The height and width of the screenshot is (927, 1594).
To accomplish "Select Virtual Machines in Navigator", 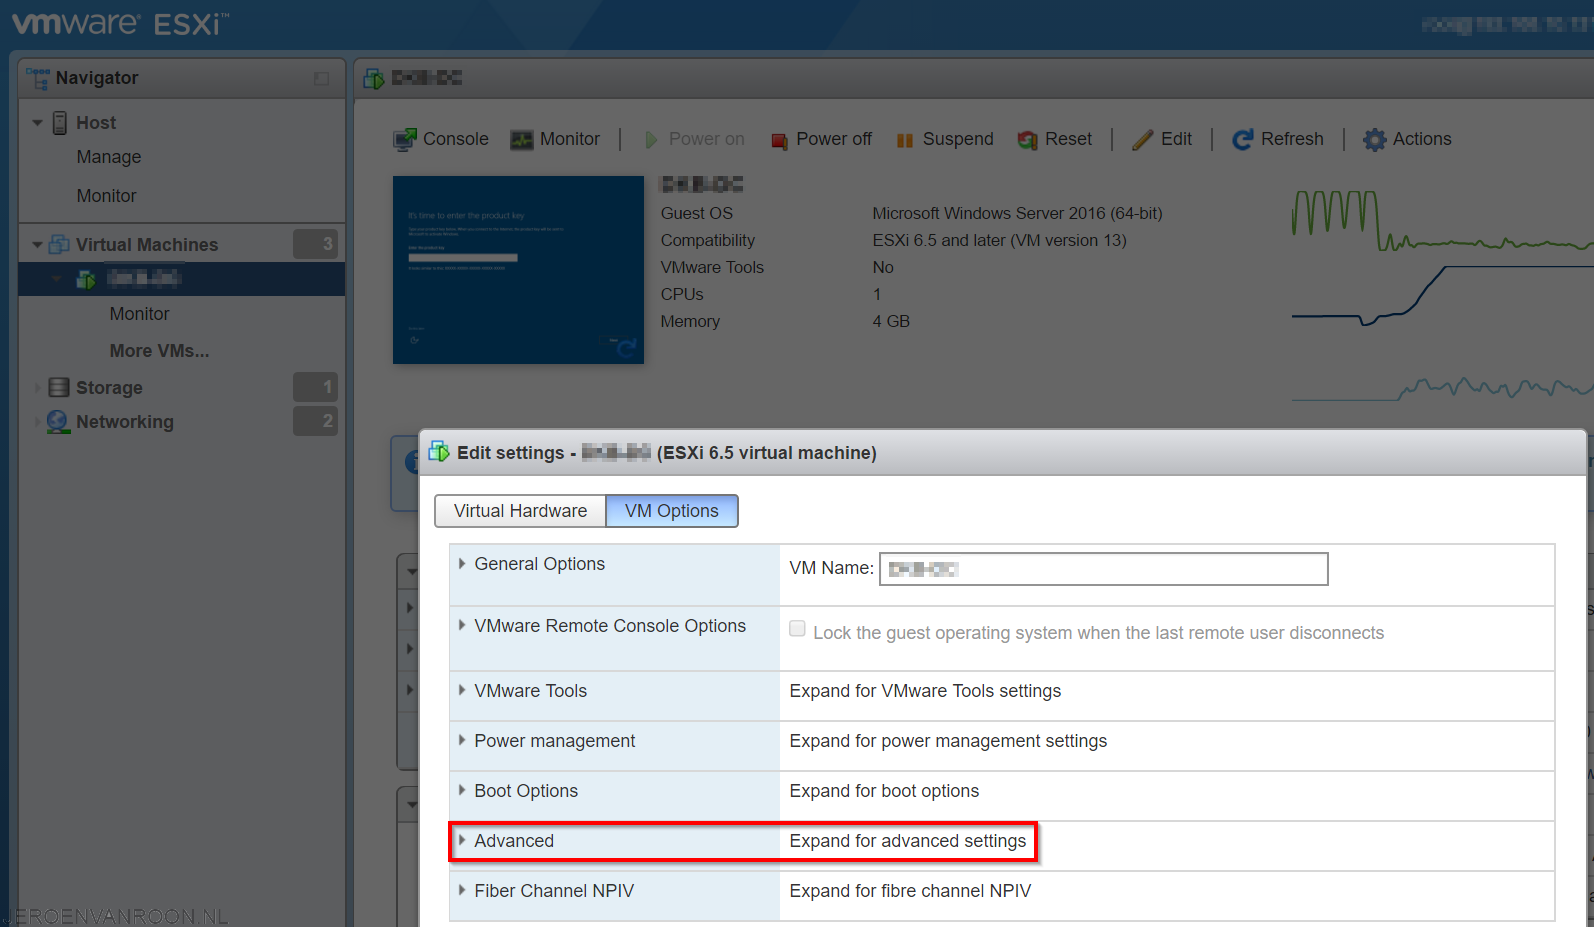I will click(x=147, y=245).
